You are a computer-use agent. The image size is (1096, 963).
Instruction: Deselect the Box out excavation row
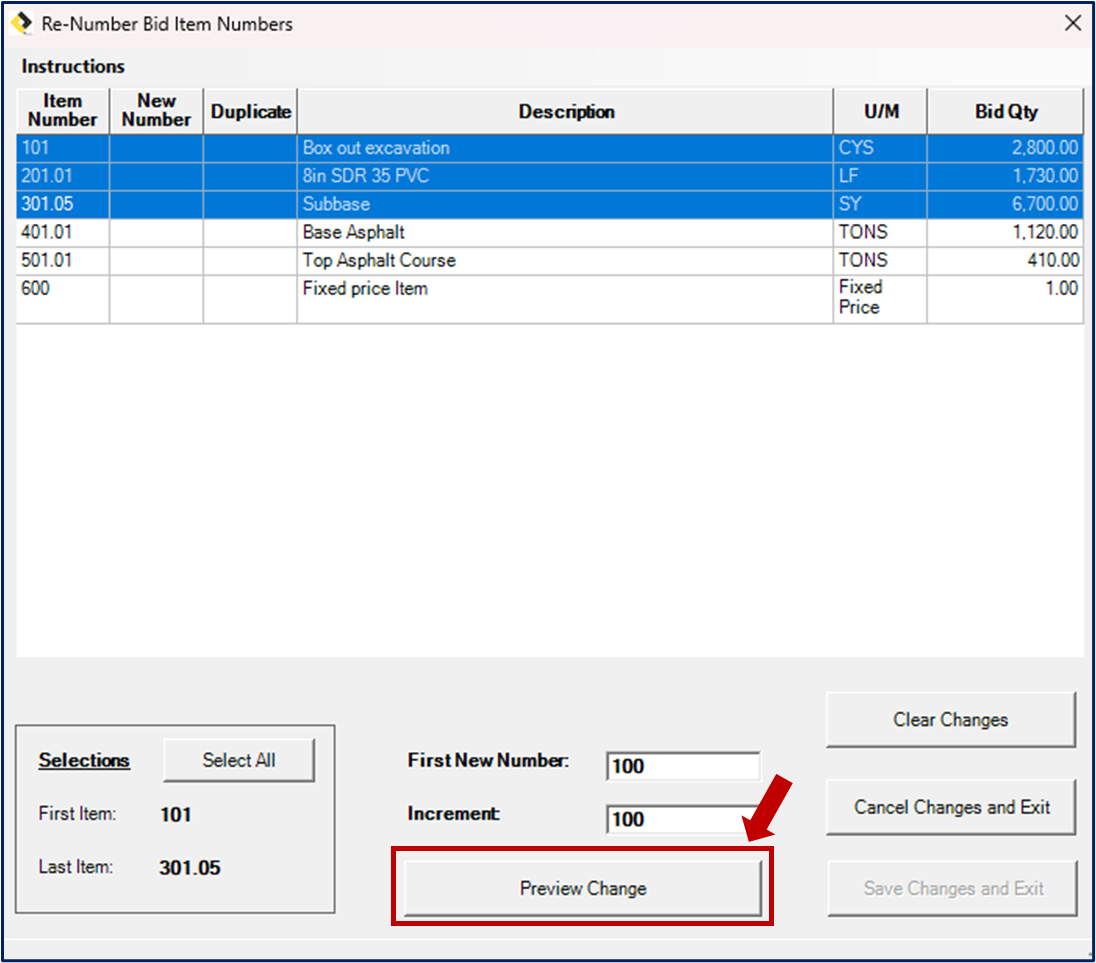click(x=450, y=147)
